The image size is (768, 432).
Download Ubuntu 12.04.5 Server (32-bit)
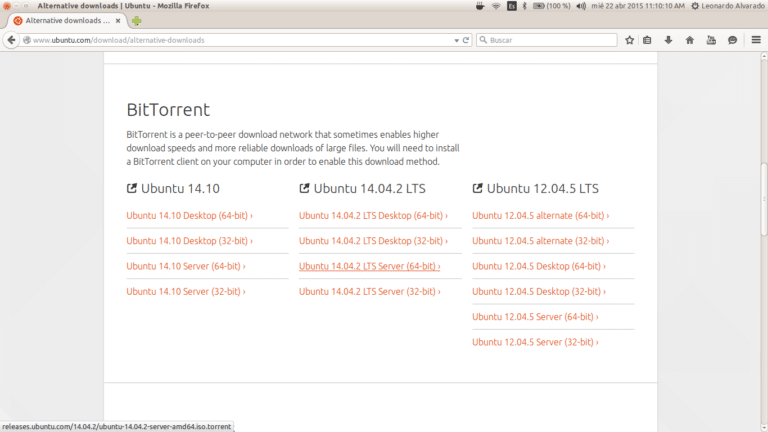click(535, 342)
